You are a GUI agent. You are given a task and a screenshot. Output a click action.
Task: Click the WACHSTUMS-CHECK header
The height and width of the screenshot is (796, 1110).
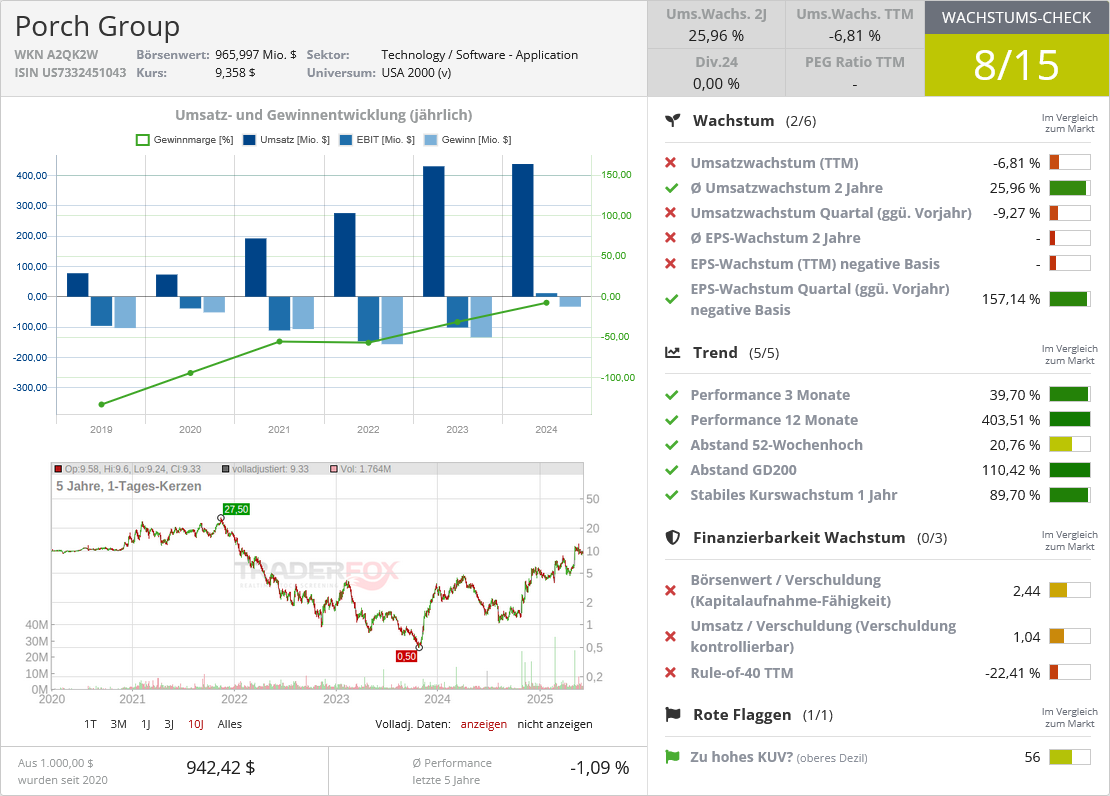click(x=1017, y=18)
